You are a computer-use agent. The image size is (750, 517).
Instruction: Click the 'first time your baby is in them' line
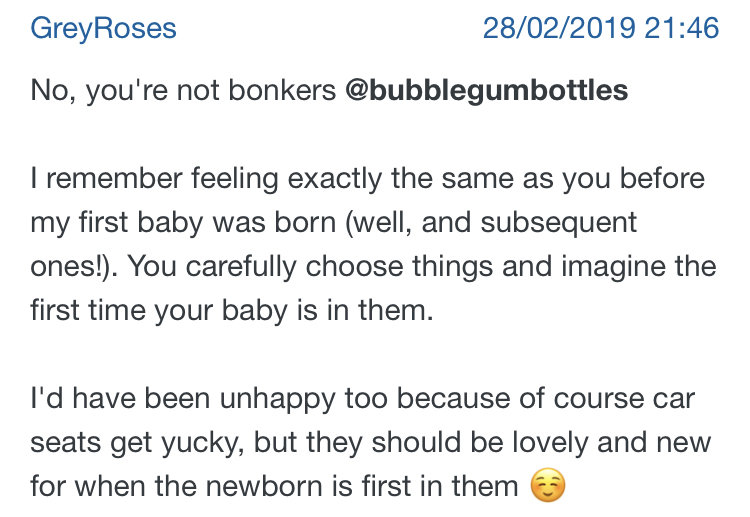pyautogui.click(x=232, y=310)
